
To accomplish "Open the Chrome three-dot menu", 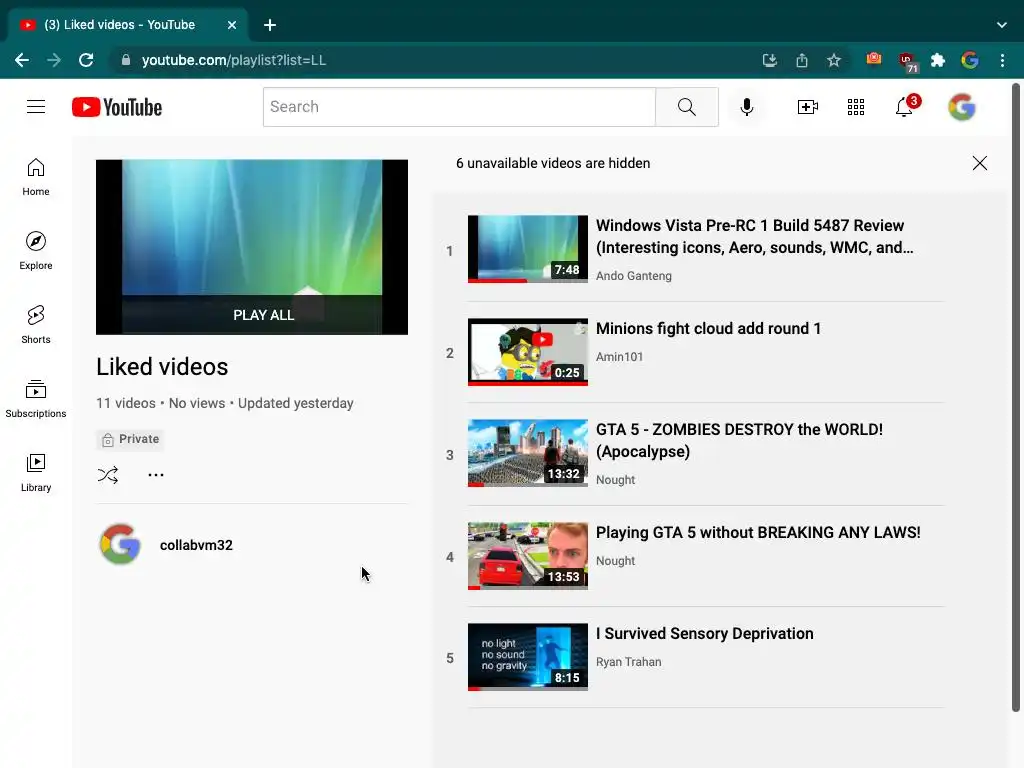I will pyautogui.click(x=1002, y=61).
